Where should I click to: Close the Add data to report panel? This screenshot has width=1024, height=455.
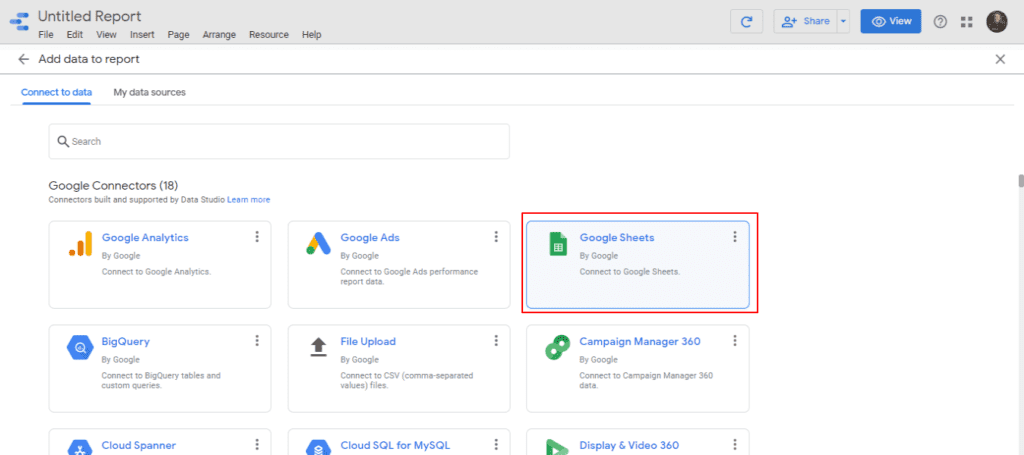coord(1000,59)
